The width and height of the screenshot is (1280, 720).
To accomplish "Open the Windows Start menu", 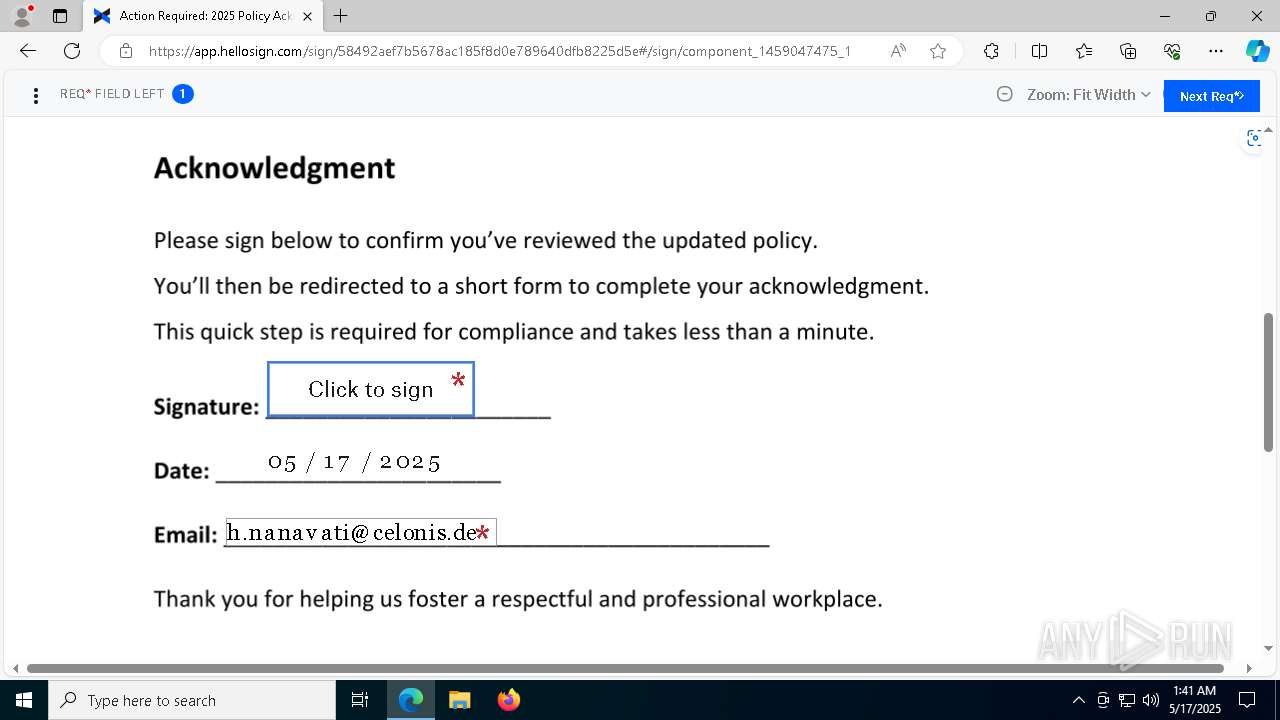I will (24, 700).
